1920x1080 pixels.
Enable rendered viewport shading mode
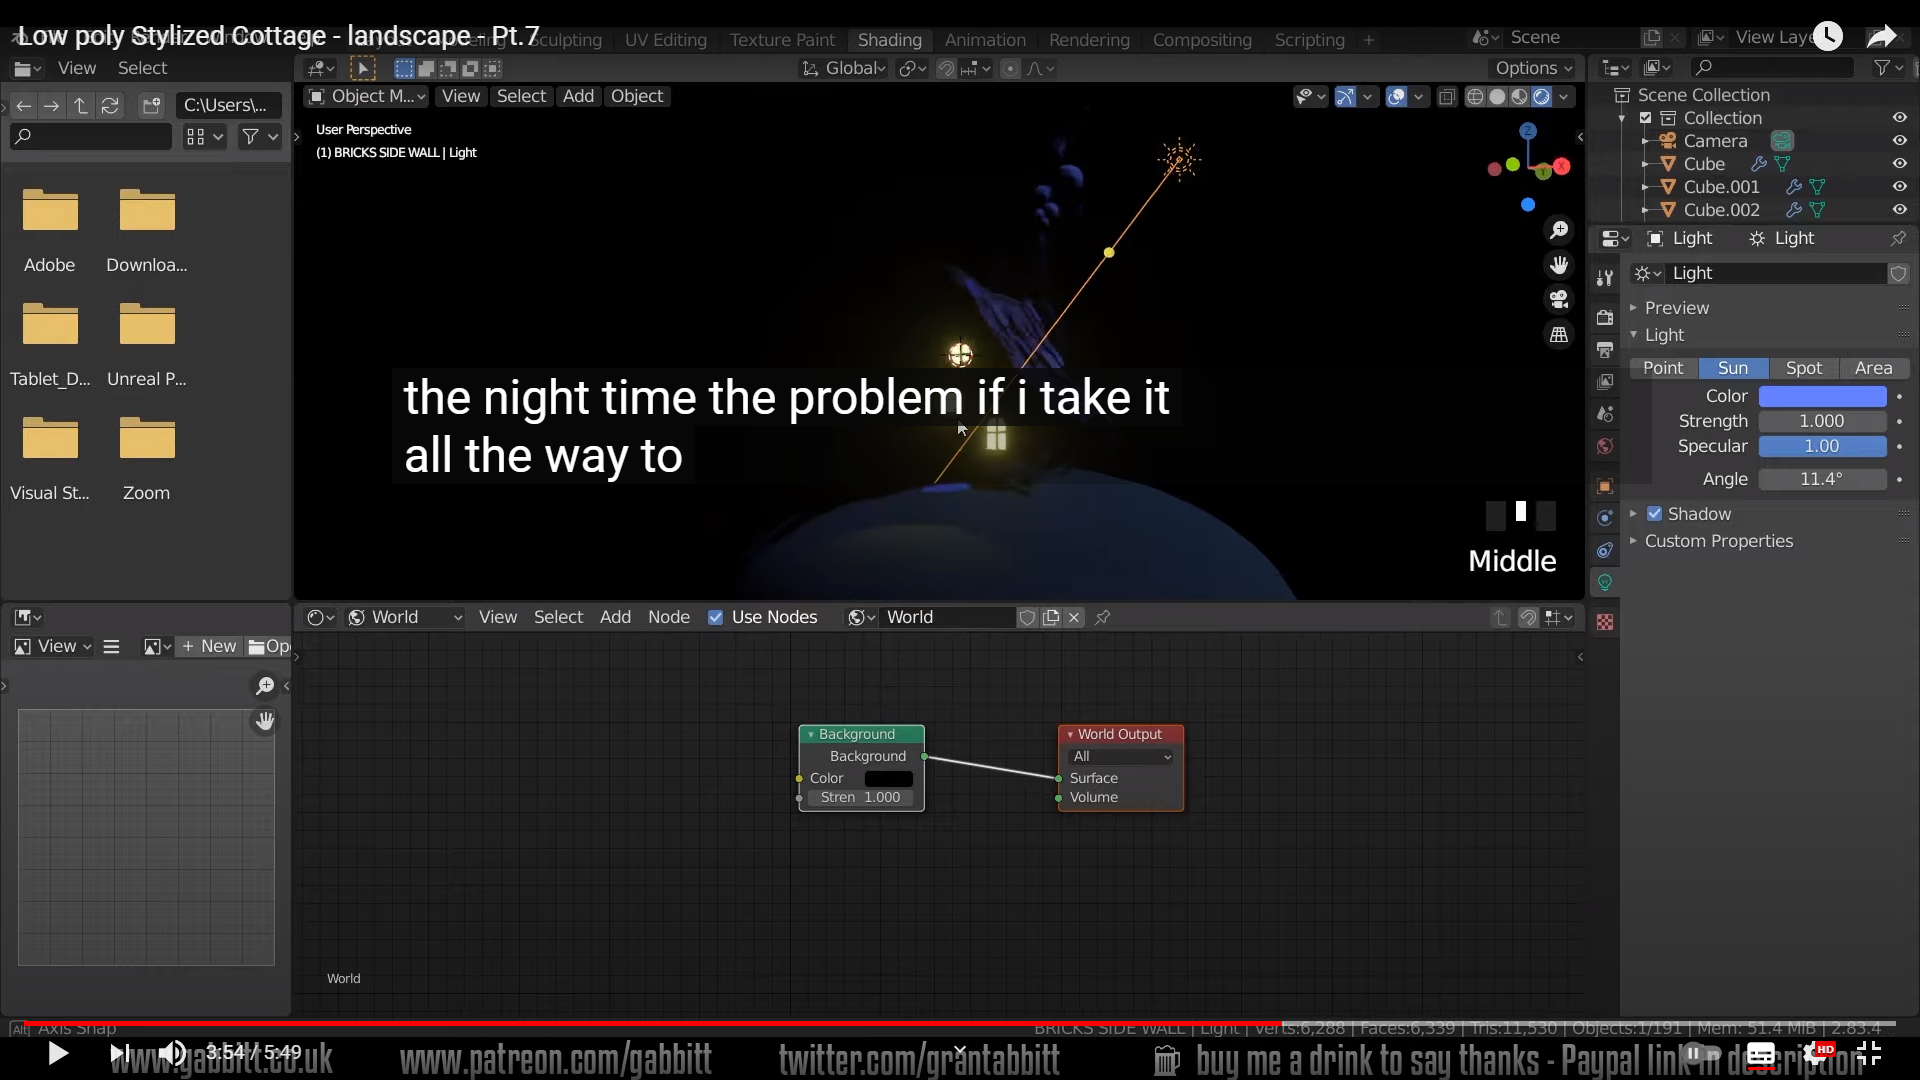pyautogui.click(x=1542, y=97)
